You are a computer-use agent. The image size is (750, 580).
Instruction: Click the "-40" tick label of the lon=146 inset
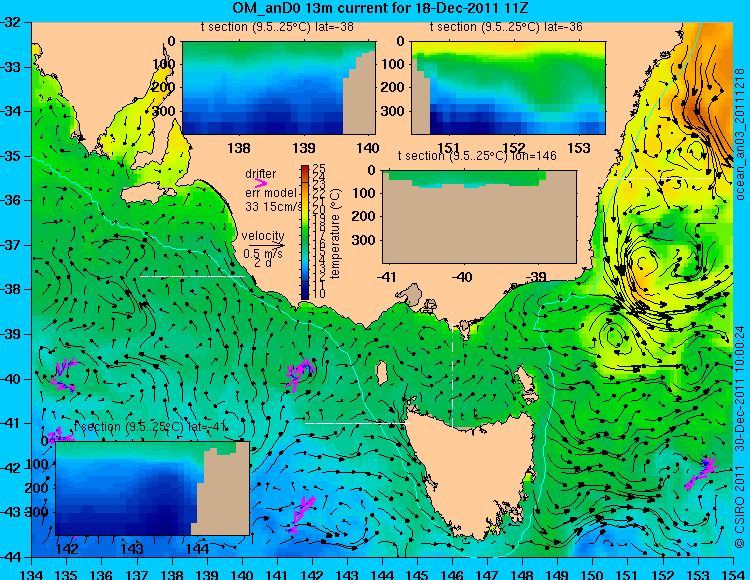click(x=462, y=276)
